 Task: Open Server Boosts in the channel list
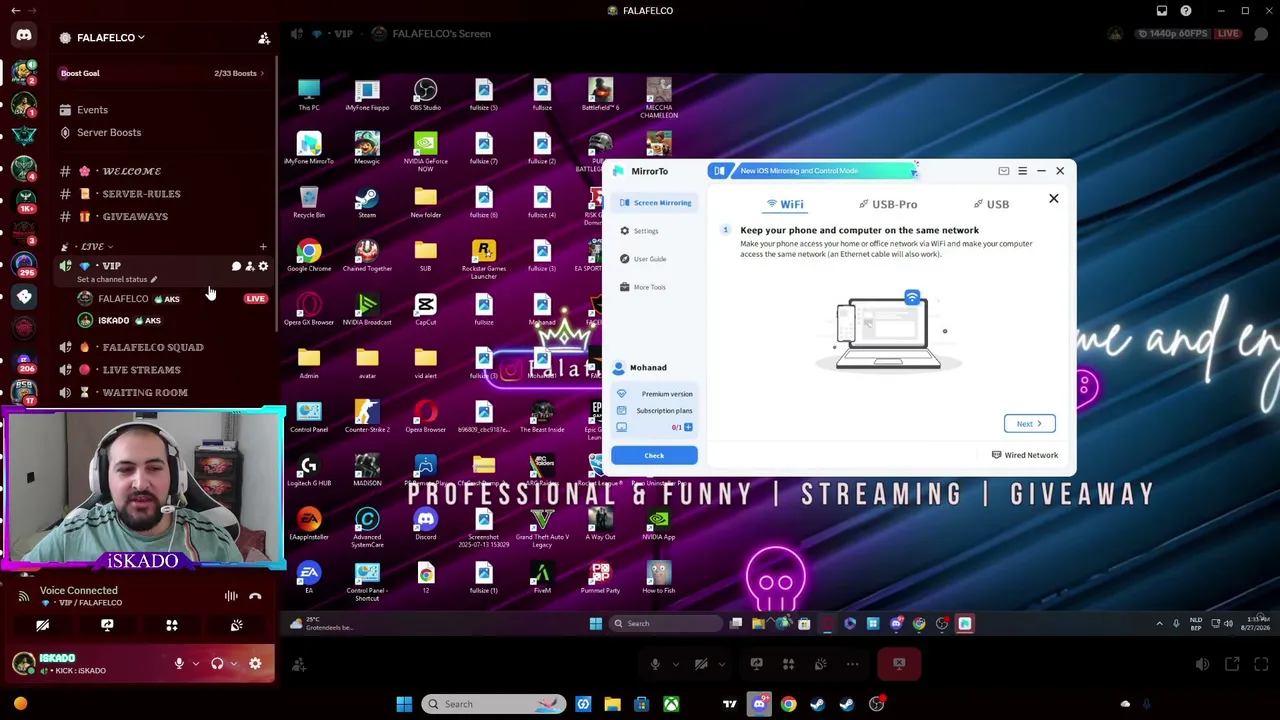[x=109, y=132]
